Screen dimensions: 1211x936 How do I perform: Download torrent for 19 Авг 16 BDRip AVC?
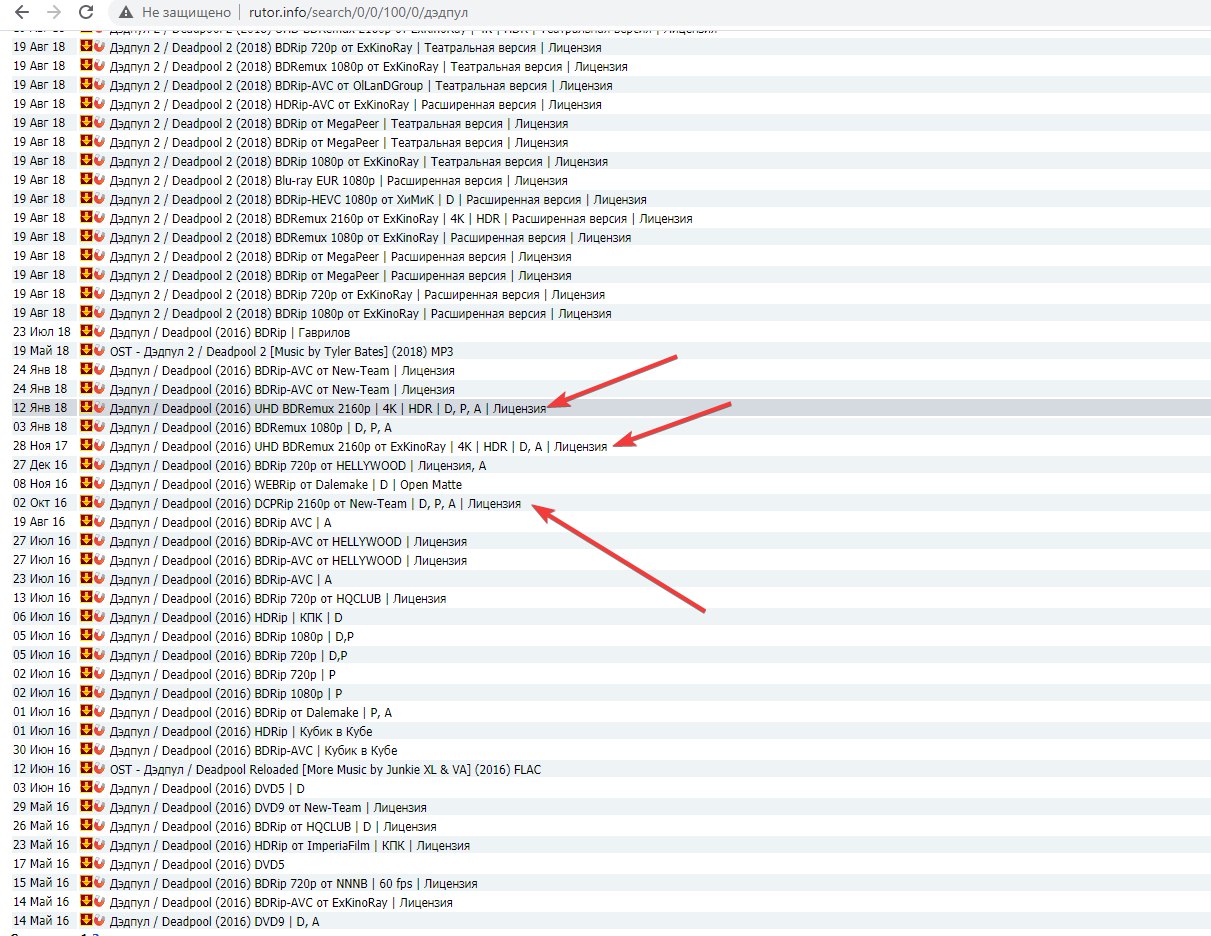[86, 522]
